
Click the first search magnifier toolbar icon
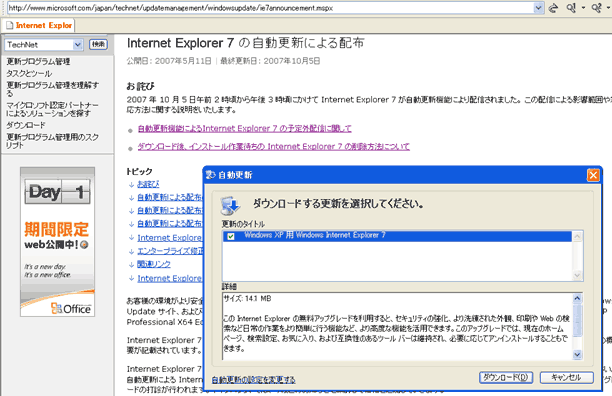[571, 8]
